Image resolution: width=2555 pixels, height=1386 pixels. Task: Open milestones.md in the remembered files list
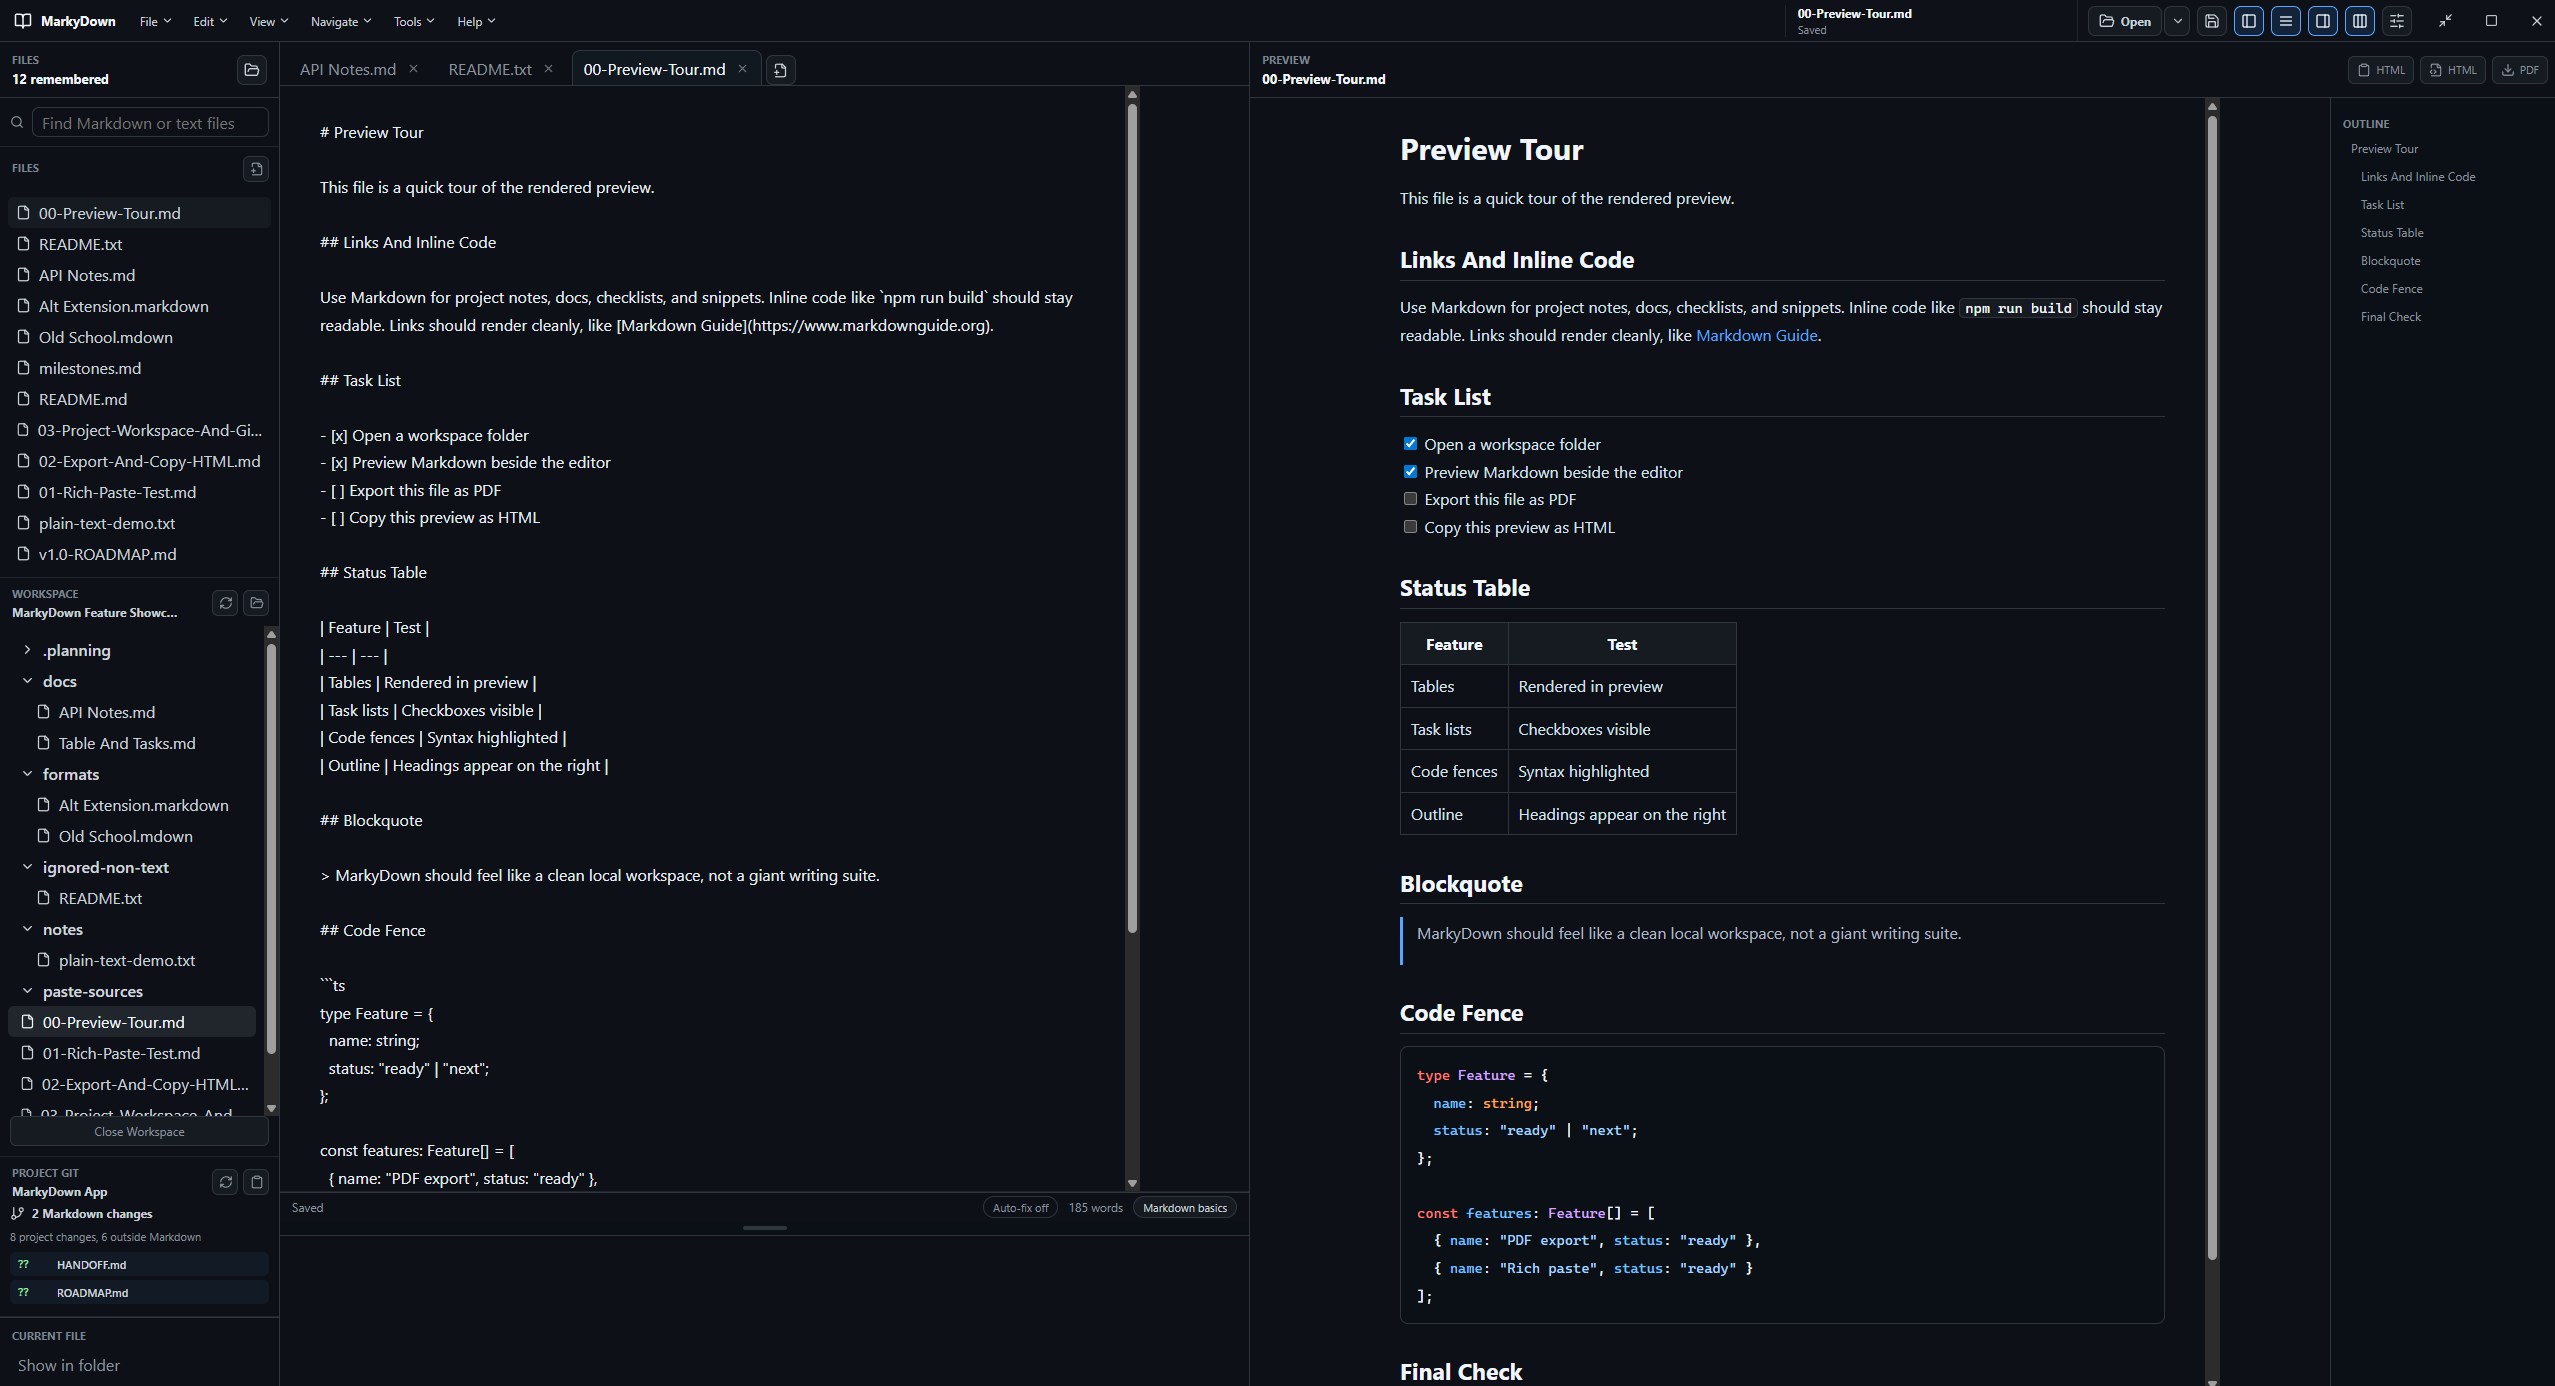139,368
